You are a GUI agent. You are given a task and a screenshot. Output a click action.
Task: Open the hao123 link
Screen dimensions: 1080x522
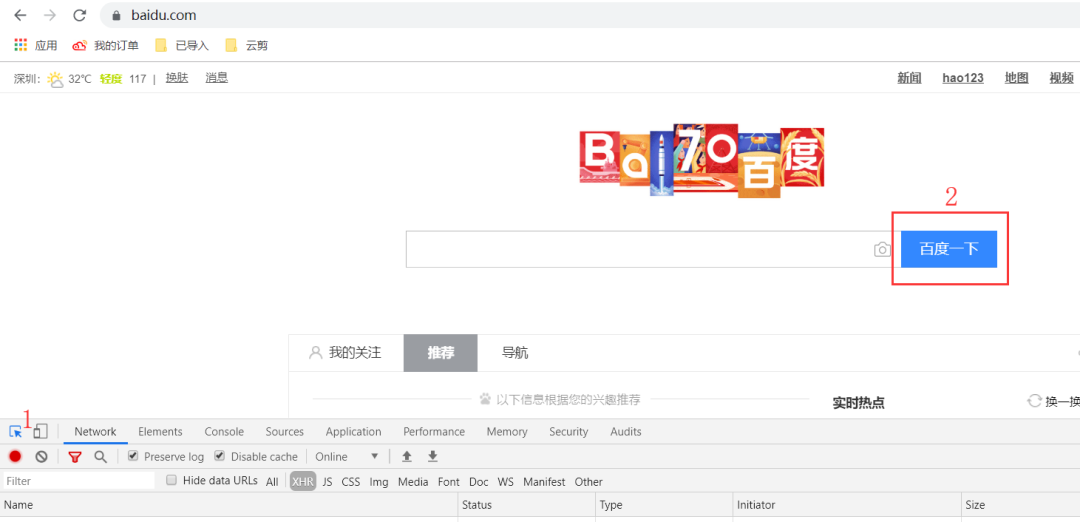(x=963, y=78)
